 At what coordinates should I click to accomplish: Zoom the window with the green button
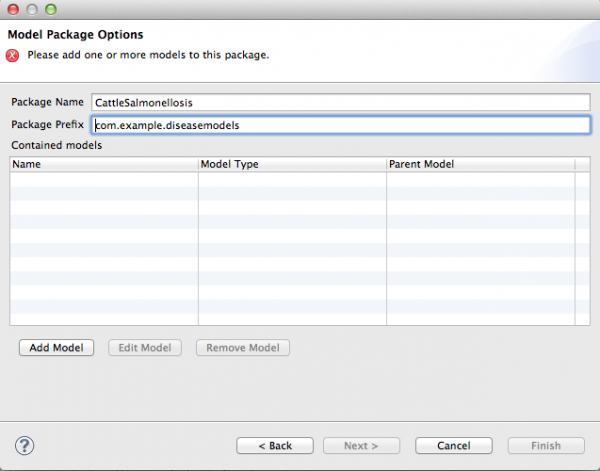tap(51, 9)
